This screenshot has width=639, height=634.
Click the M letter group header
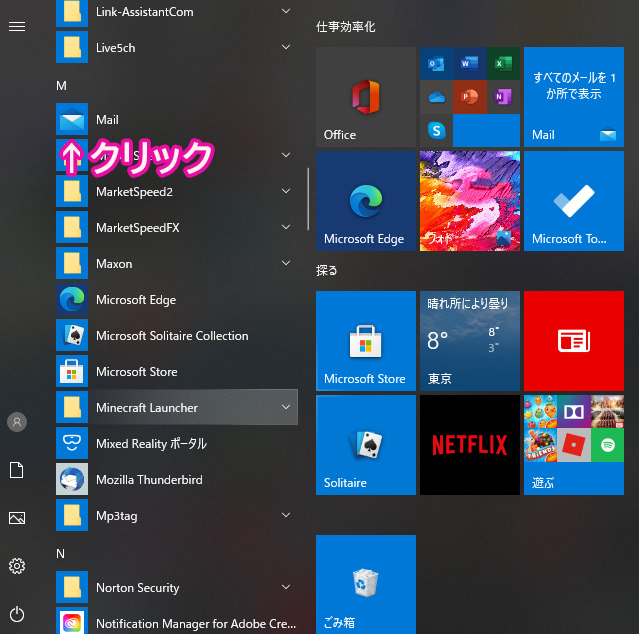pos(61,86)
